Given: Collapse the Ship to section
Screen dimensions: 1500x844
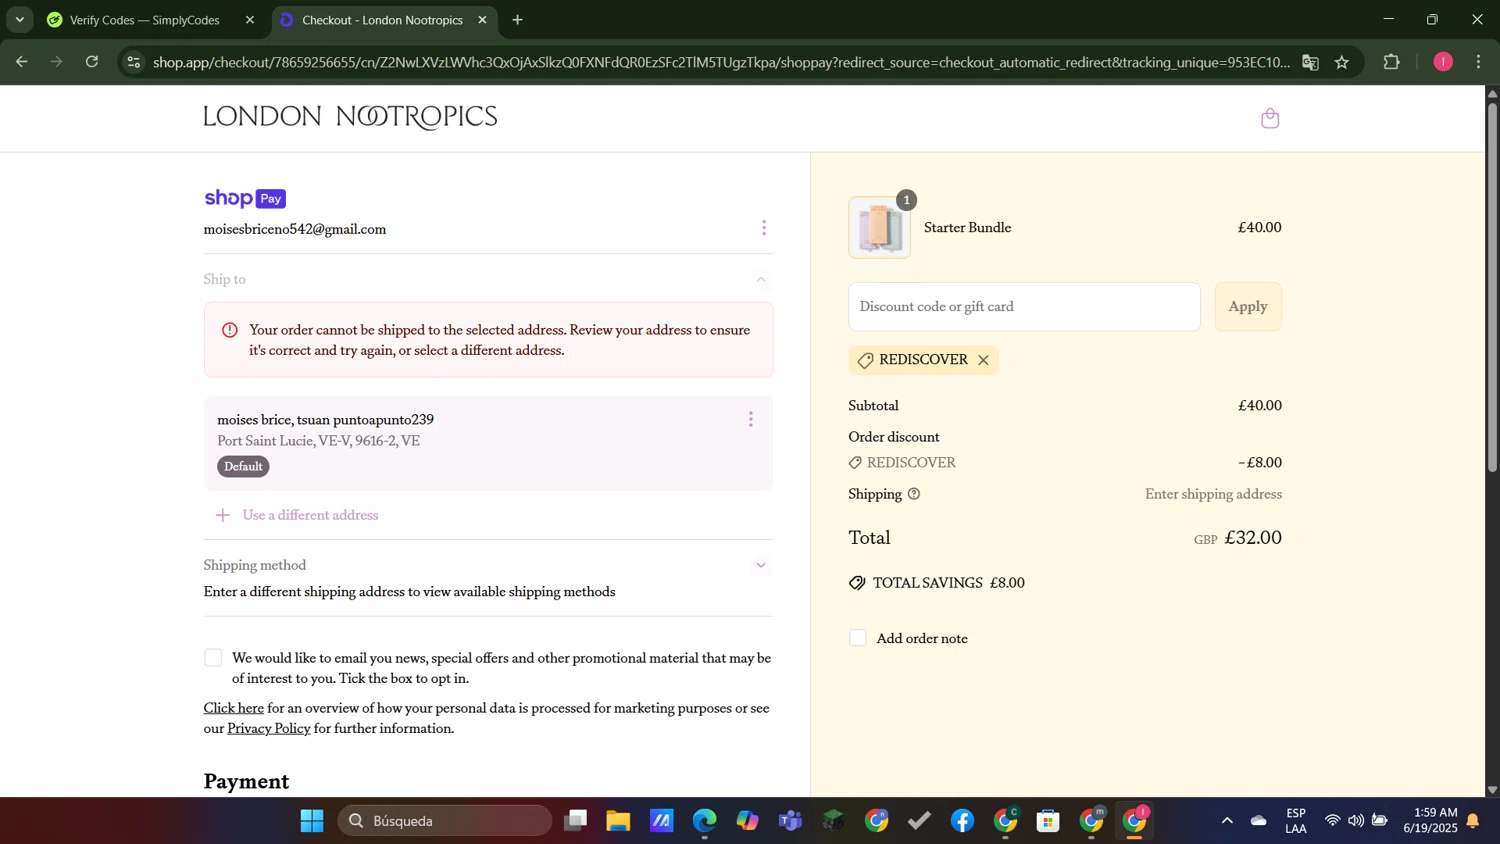Looking at the screenshot, I should click(x=761, y=279).
